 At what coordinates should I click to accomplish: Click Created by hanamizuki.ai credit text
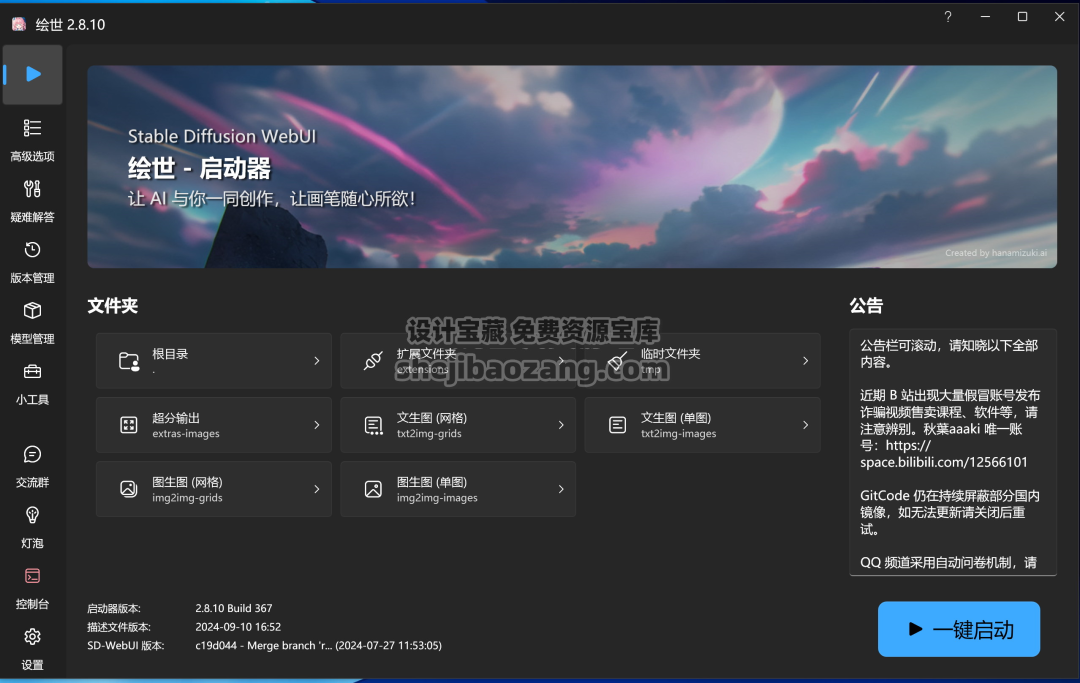coord(996,253)
